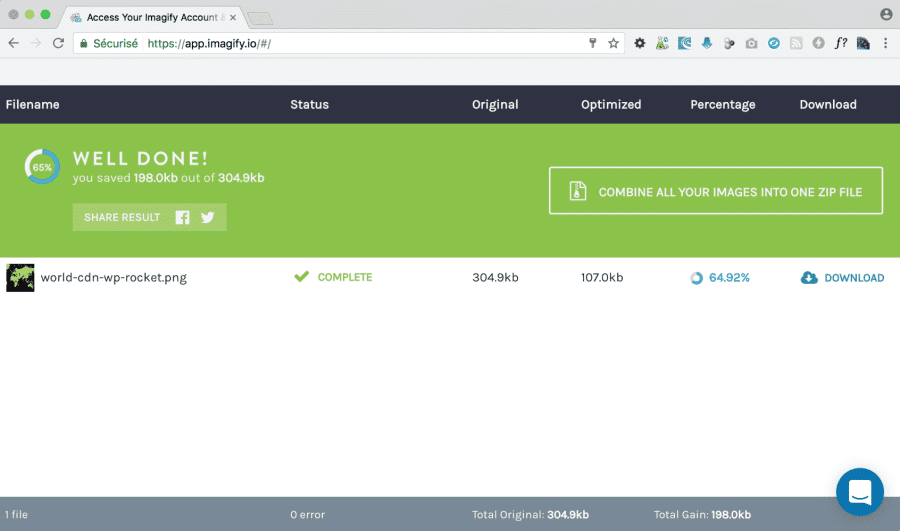Image resolution: width=900 pixels, height=531 pixels.
Task: Open the Chrome three-dot menu
Action: coord(885,44)
